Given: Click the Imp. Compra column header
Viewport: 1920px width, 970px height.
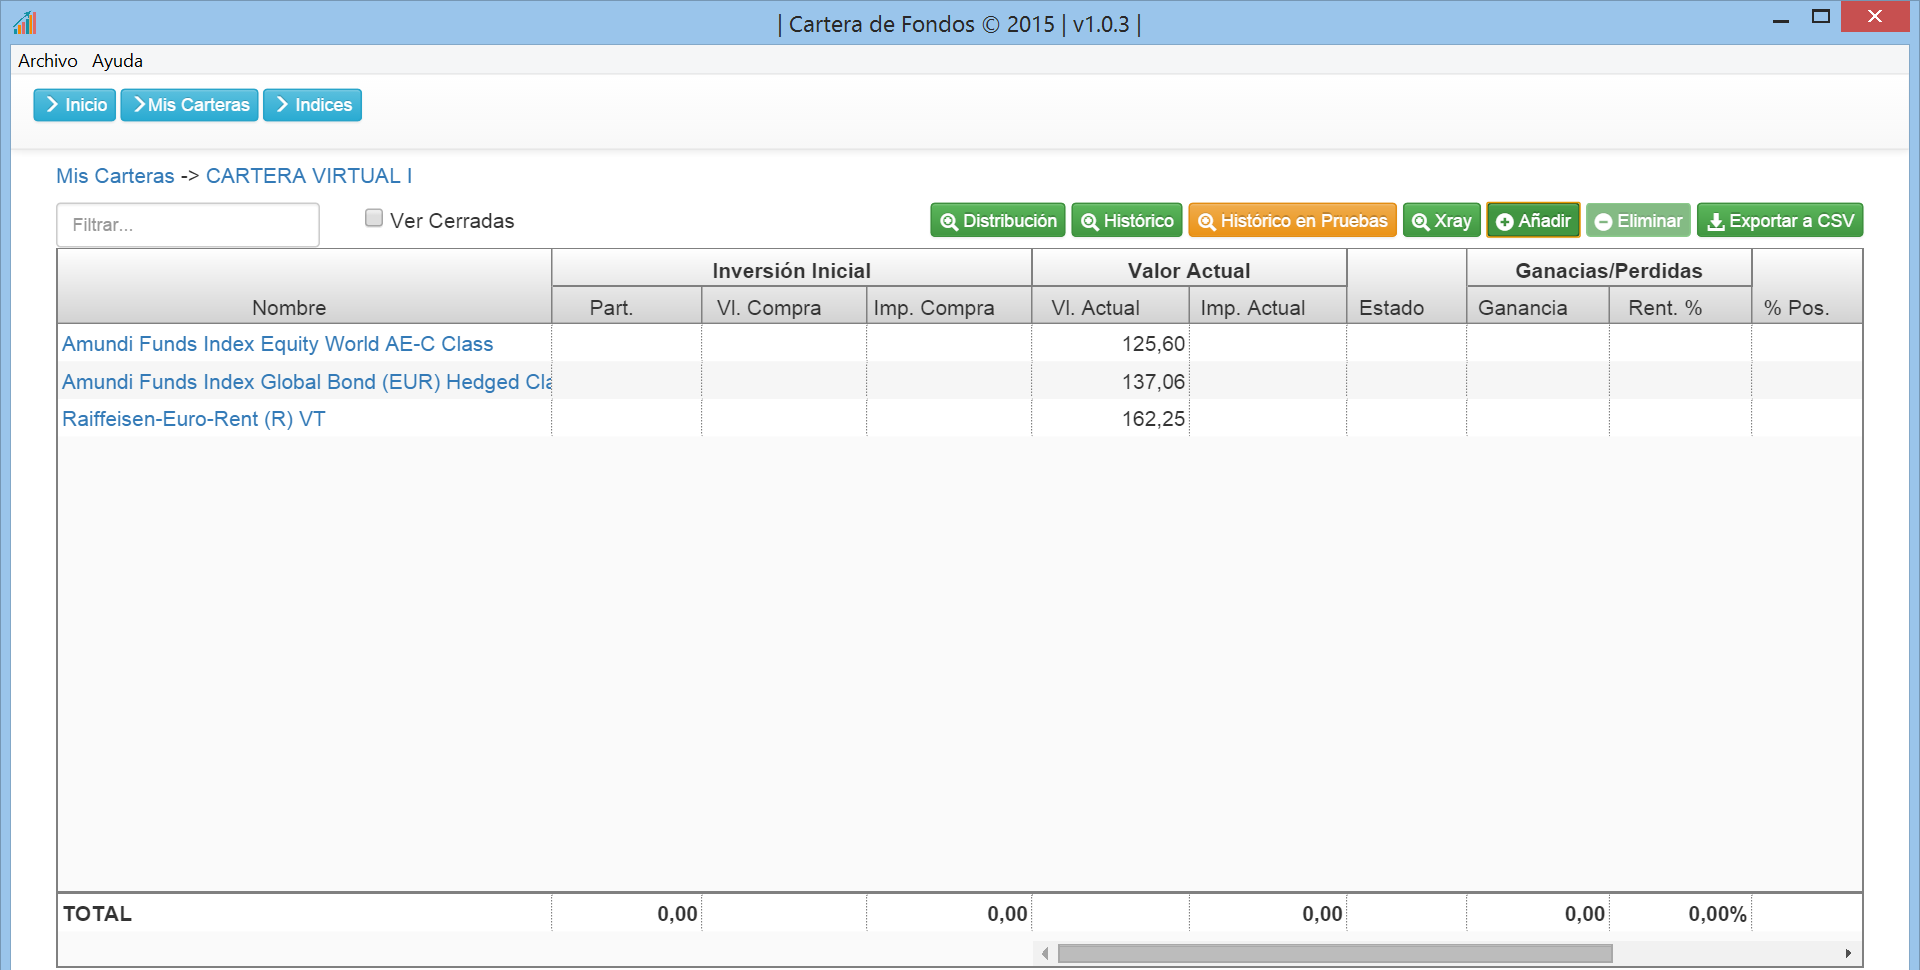Looking at the screenshot, I should [949, 307].
